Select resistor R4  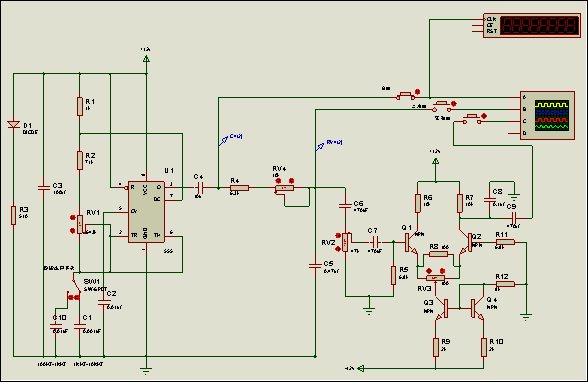pos(239,188)
